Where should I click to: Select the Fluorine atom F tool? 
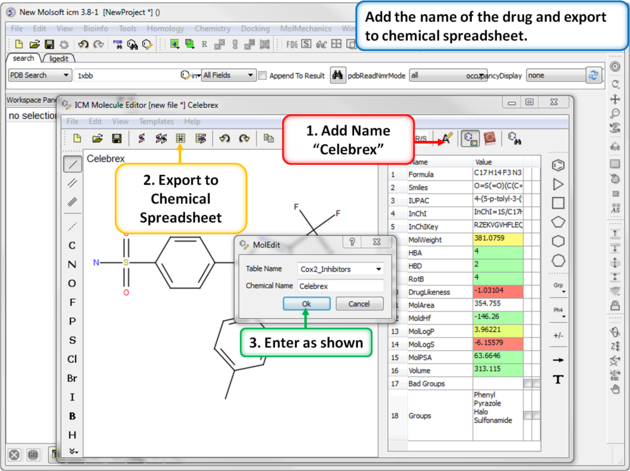tap(72, 302)
